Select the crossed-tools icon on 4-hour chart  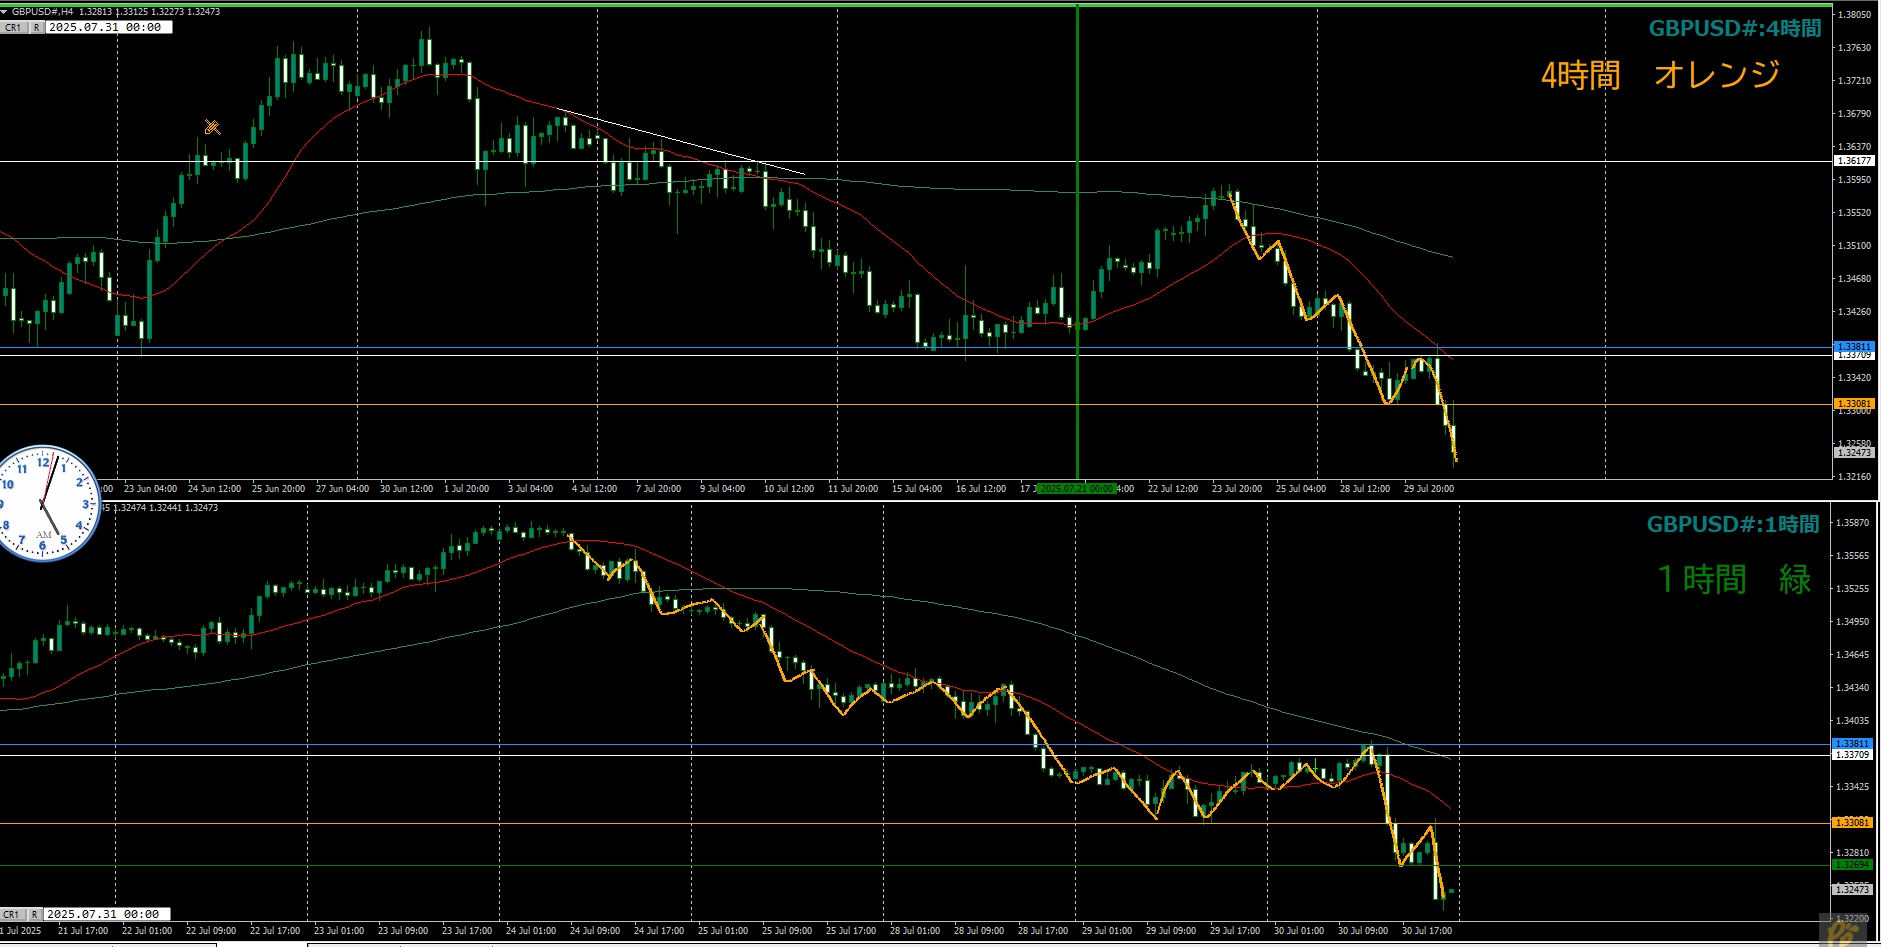point(212,127)
